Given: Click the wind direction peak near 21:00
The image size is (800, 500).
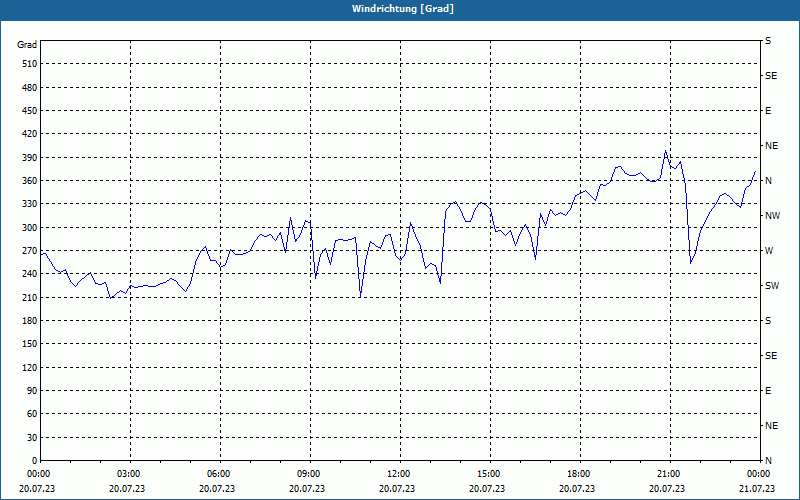Looking at the screenshot, I should [x=665, y=151].
